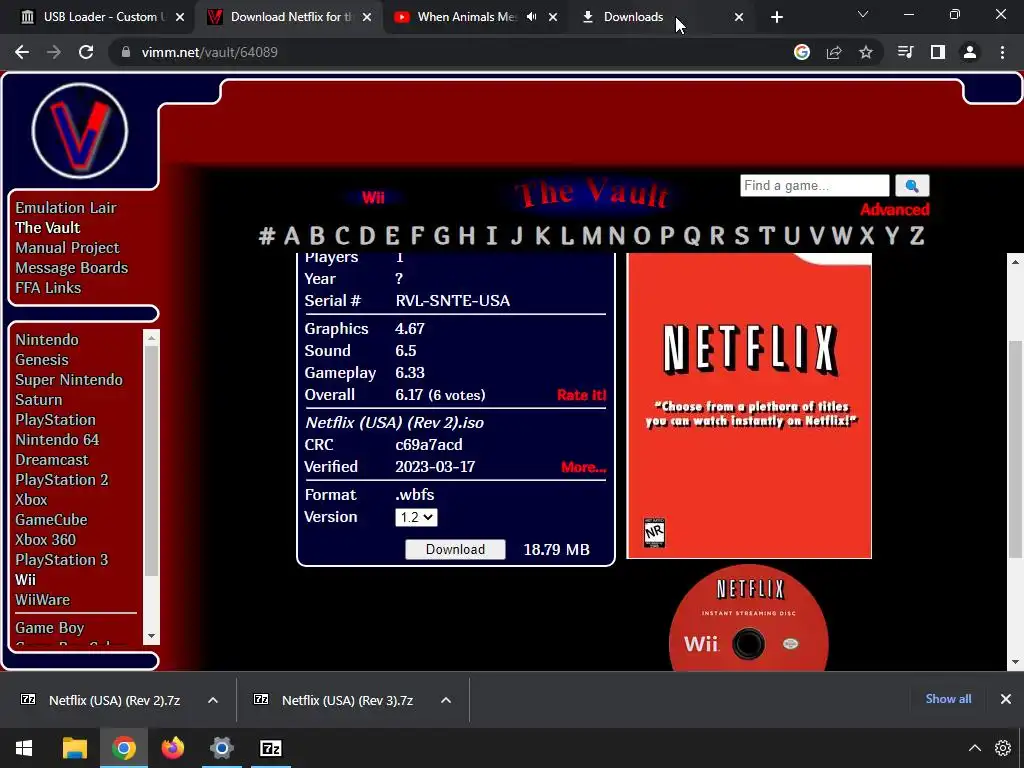
Task: Click the magnifier search button
Action: pos(912,185)
